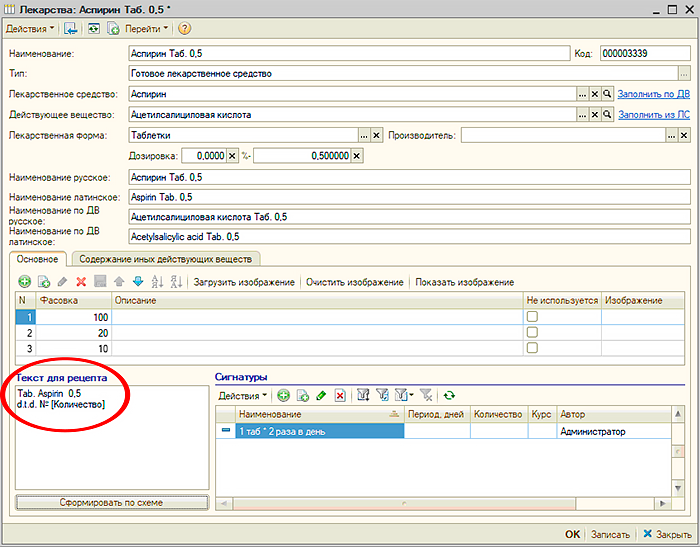
Task: Switch to Содержание иных действующих веществ tab
Action: click(167, 259)
